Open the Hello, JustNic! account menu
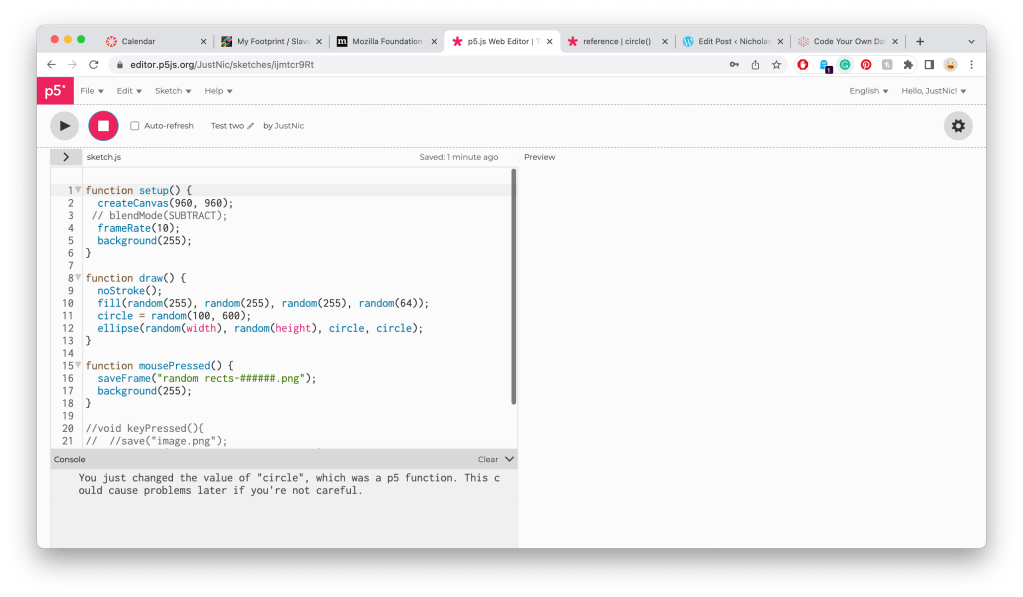Viewport: 1023px width, 597px height. (934, 91)
